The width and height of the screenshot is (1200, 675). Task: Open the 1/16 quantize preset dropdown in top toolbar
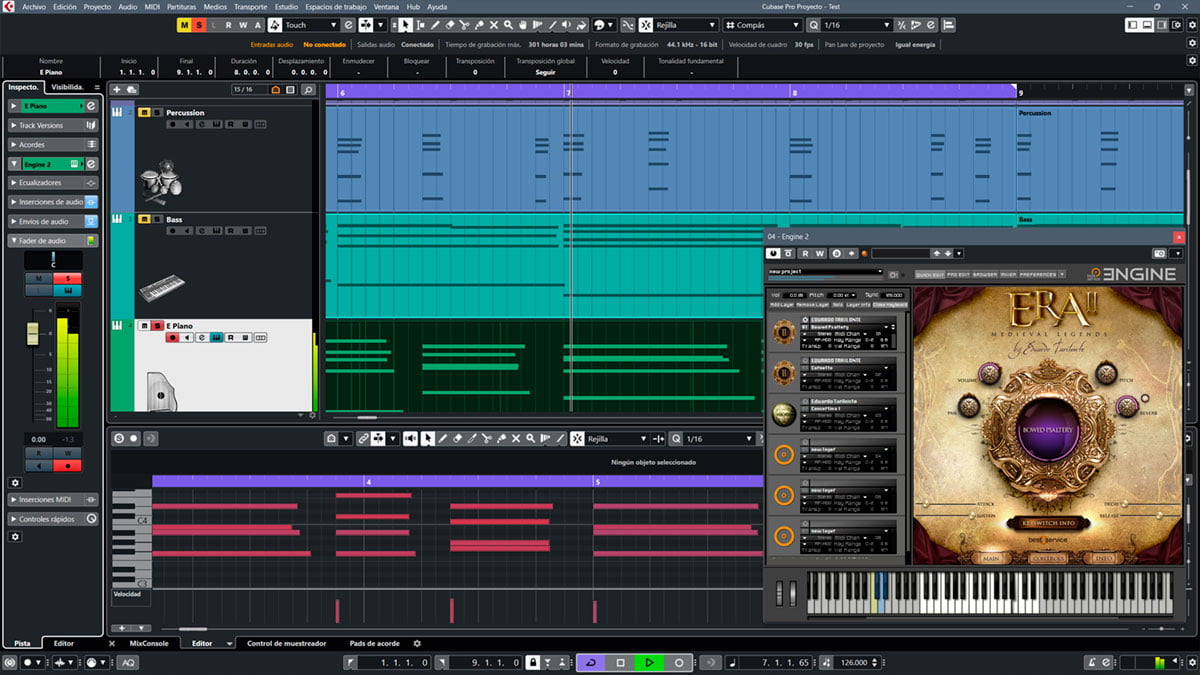coord(855,25)
